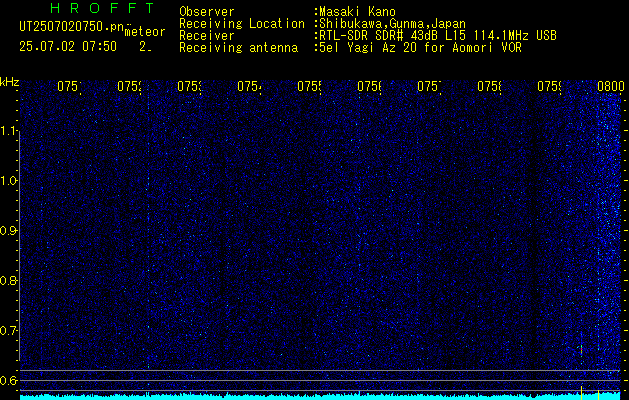Screen dimensions: 629x400
Task: Click the Shibukawa,Gunma,Japan location text
Action: pyautogui.click(x=392, y=24)
